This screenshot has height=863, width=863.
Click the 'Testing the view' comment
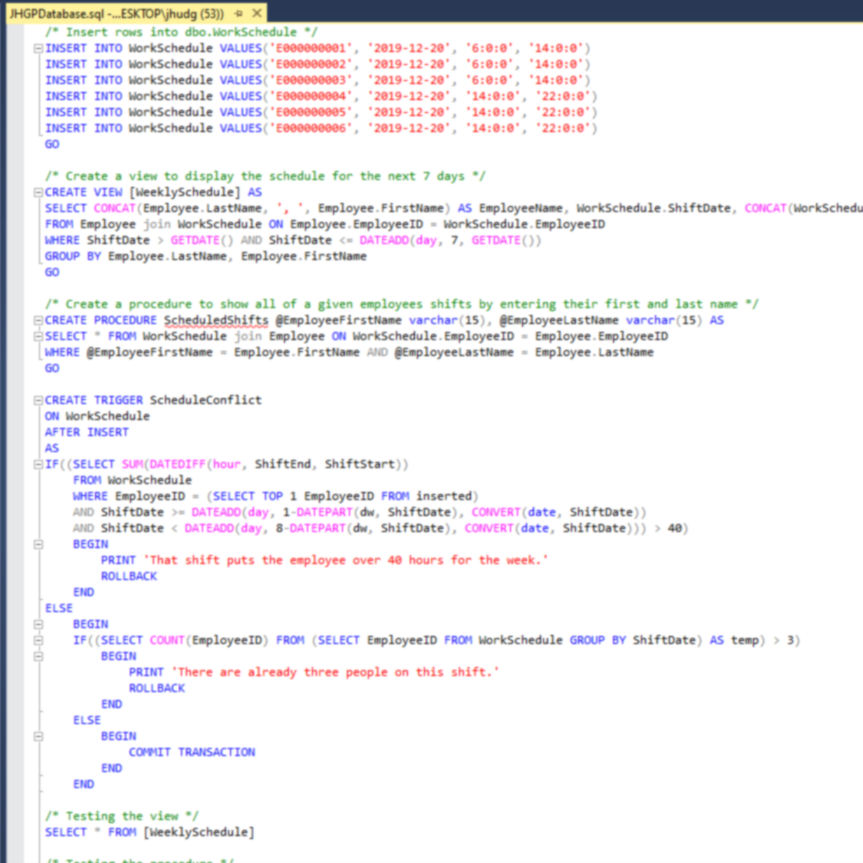pos(122,816)
